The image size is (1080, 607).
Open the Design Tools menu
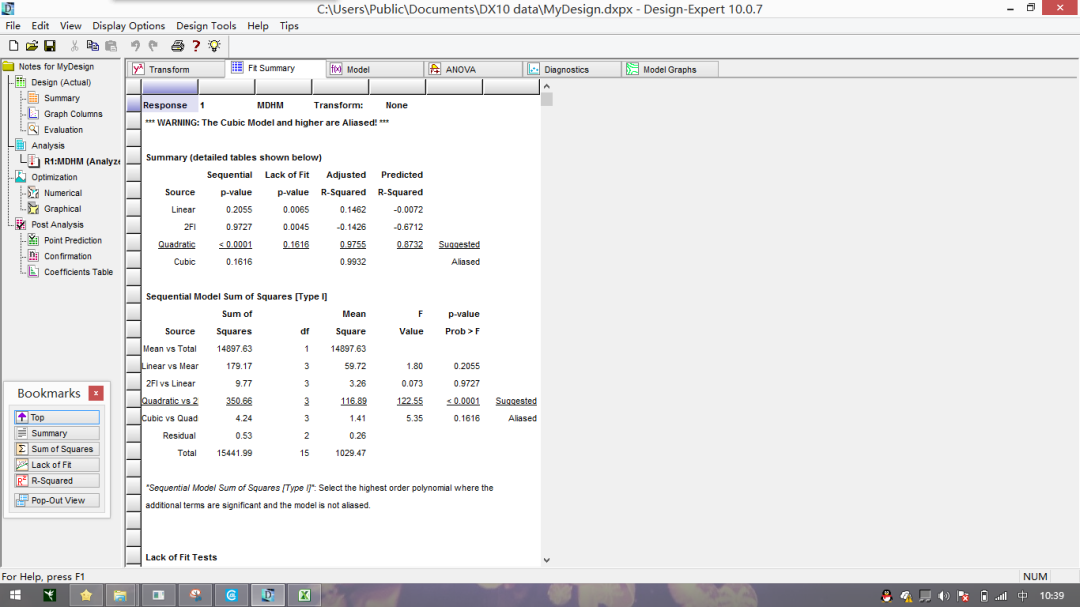point(206,25)
